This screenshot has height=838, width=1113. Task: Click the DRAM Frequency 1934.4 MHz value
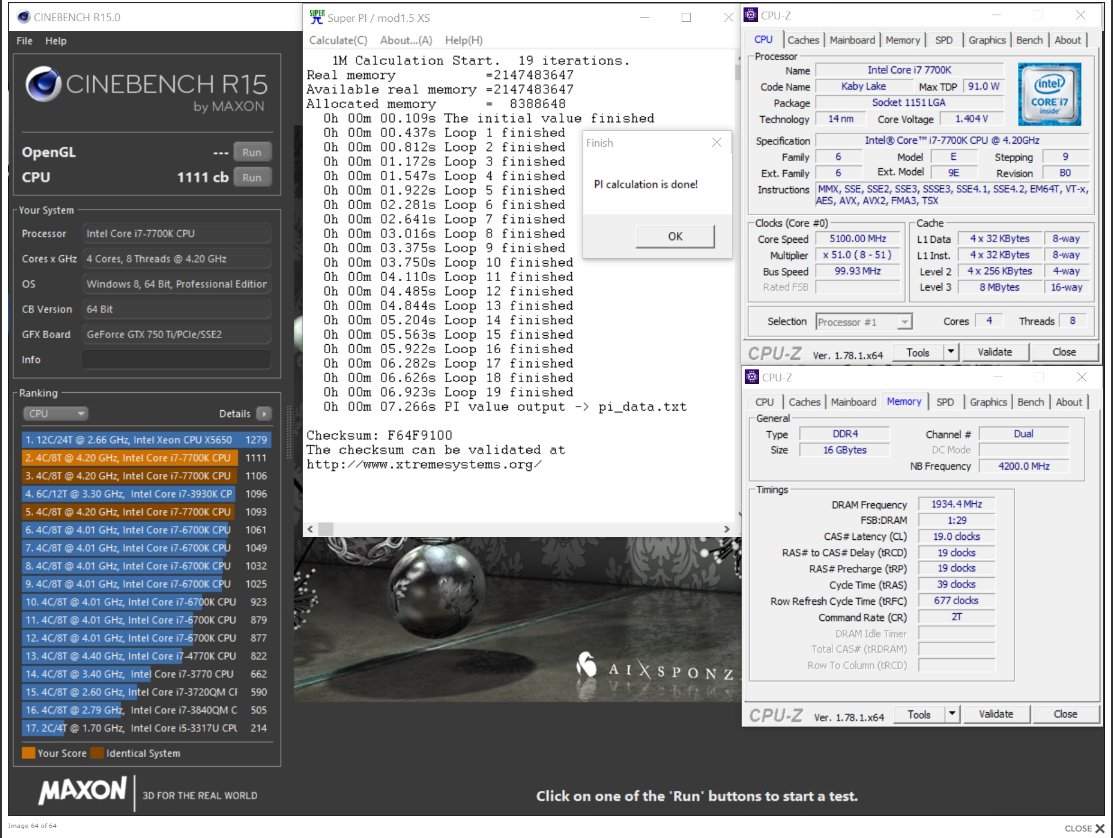tap(956, 504)
